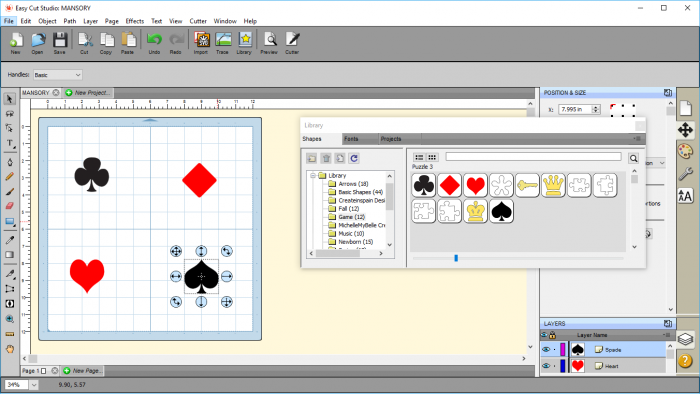Select the Hand pan tool
The height and width of the screenshot is (394, 700).
coord(9,348)
